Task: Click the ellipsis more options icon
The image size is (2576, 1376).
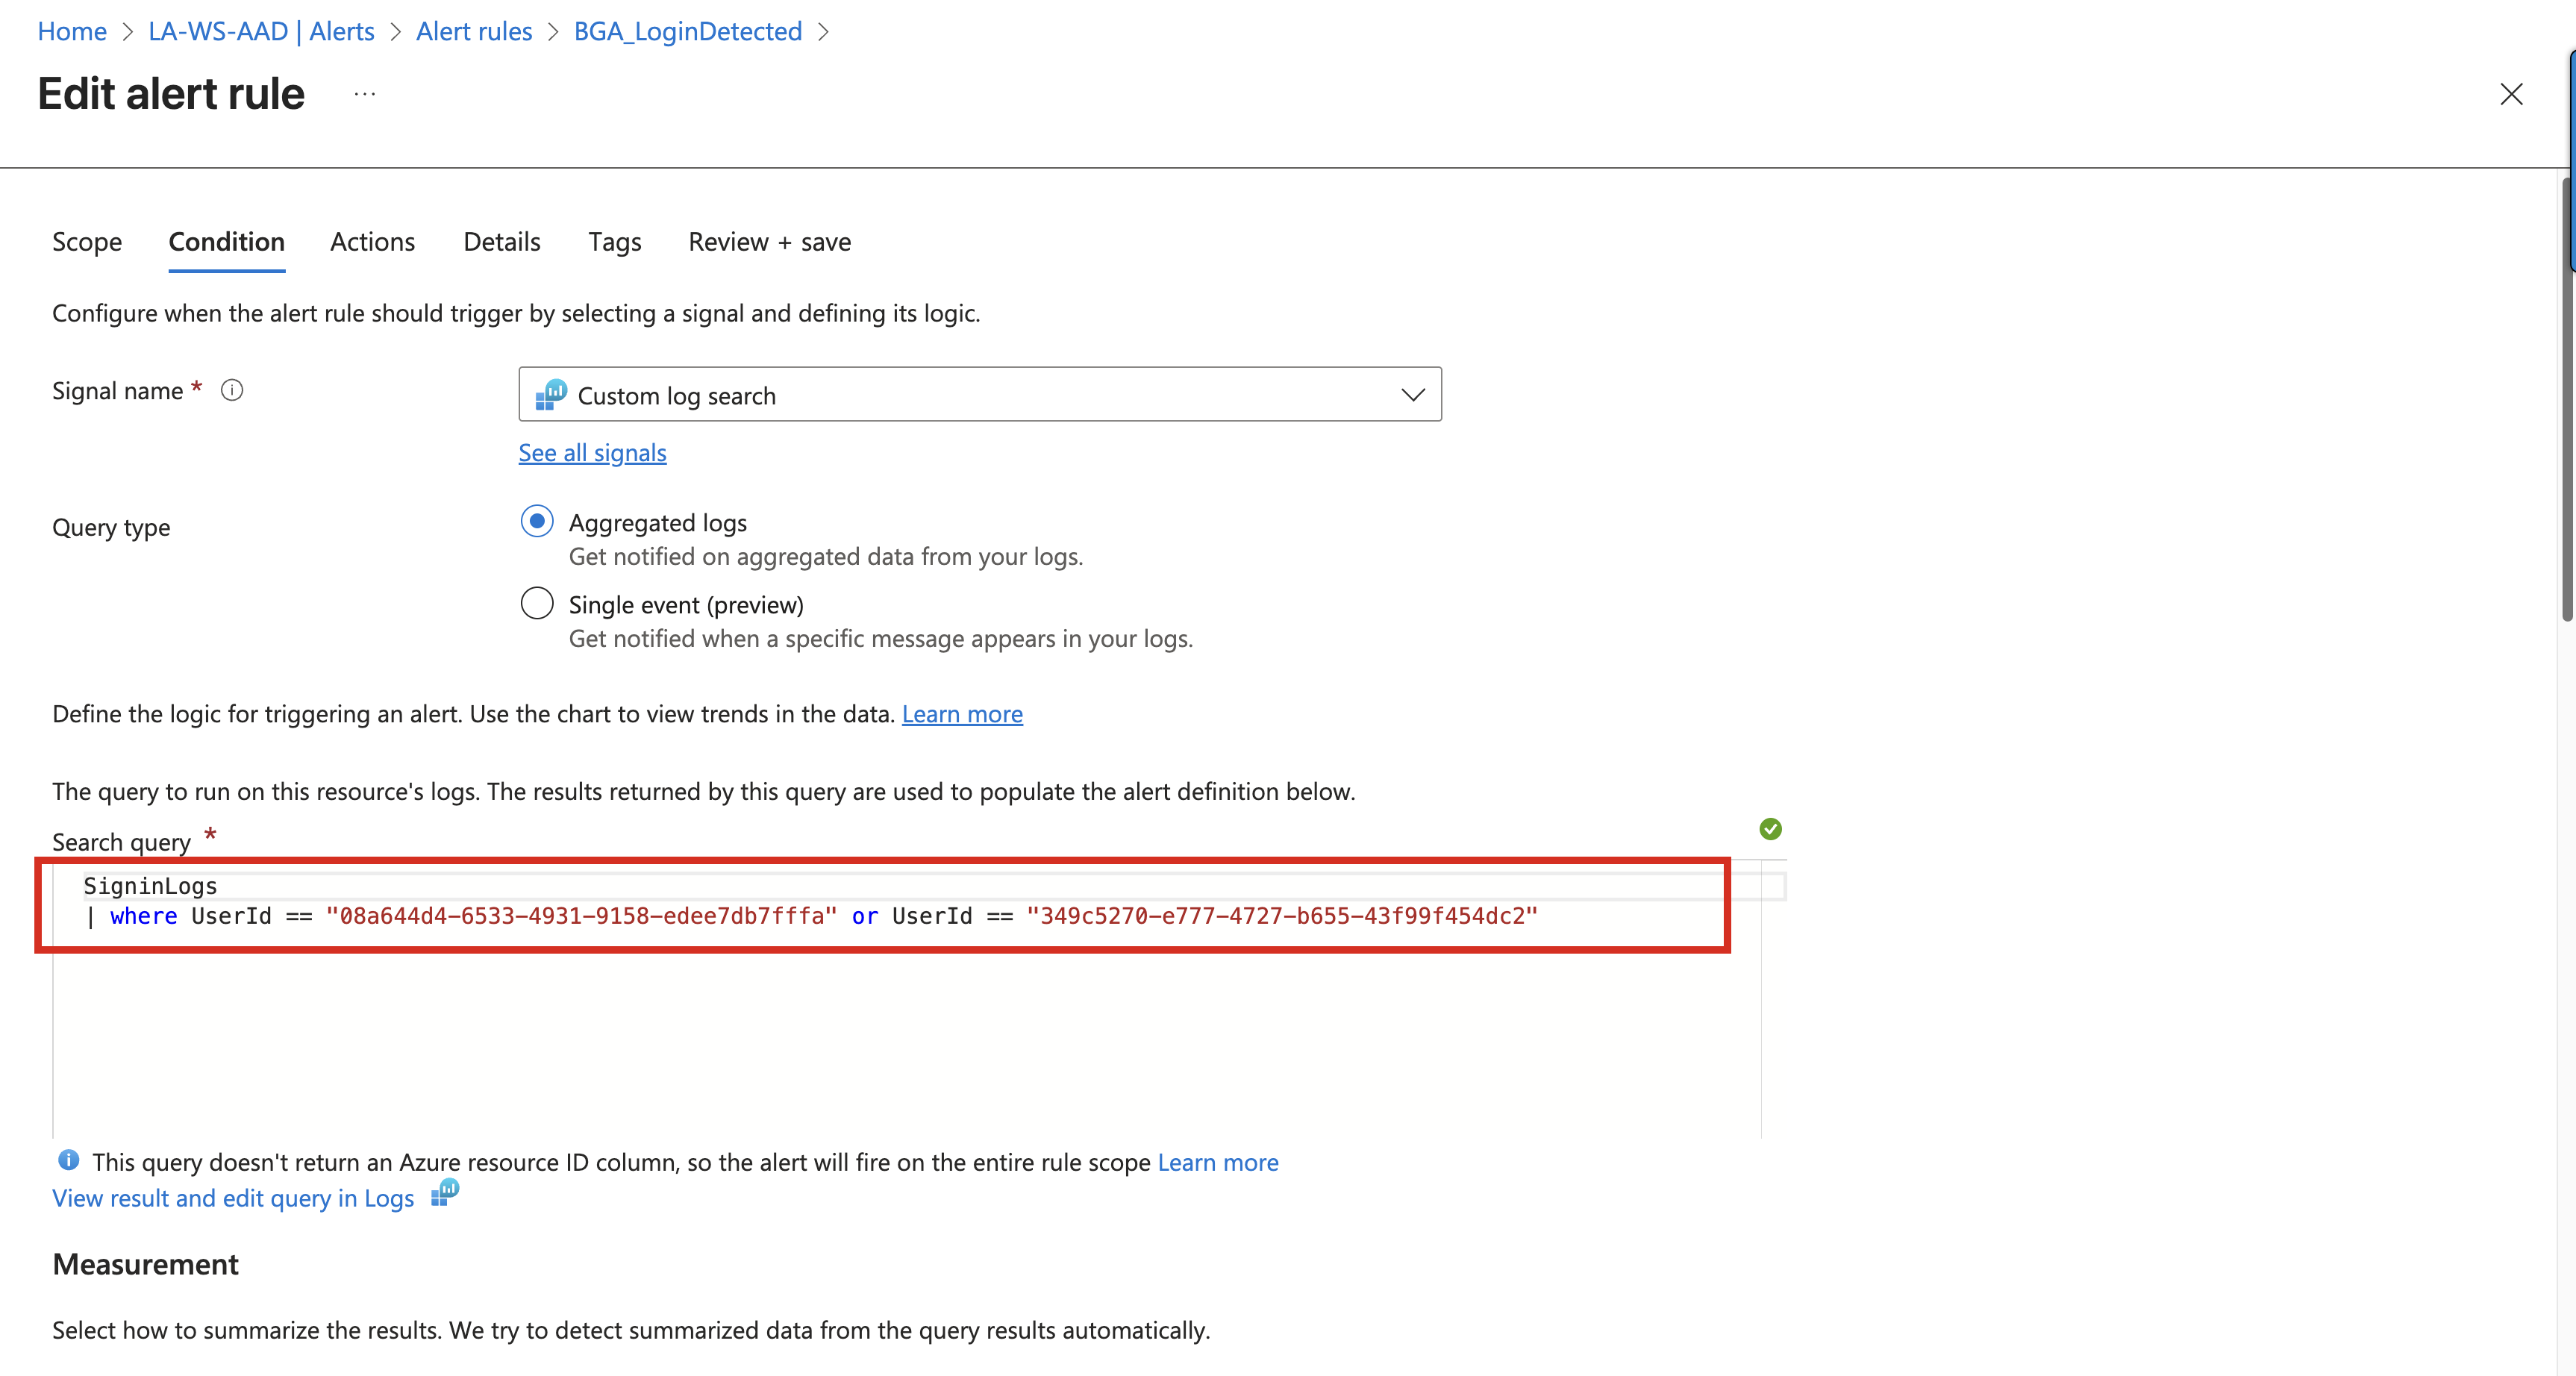Action: (x=365, y=94)
